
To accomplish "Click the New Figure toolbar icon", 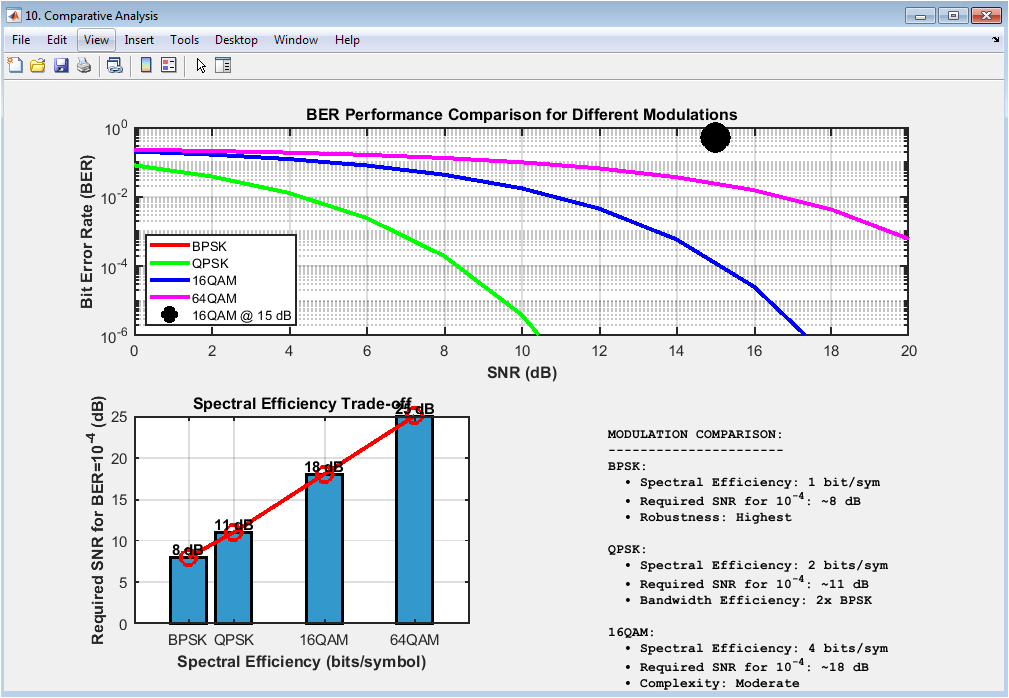I will (x=15, y=66).
